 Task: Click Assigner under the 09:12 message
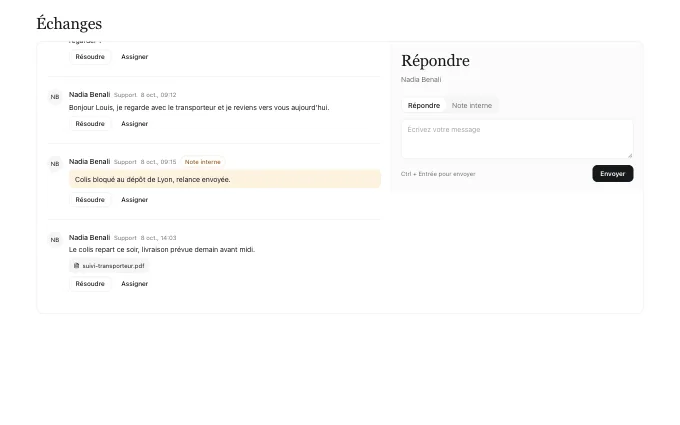pyautogui.click(x=134, y=124)
